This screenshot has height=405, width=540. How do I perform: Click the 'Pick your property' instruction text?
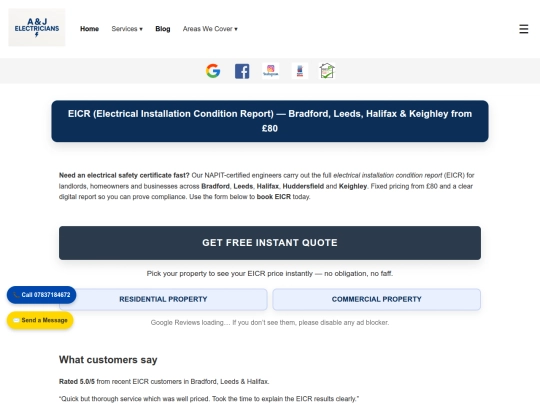pyautogui.click(x=270, y=273)
